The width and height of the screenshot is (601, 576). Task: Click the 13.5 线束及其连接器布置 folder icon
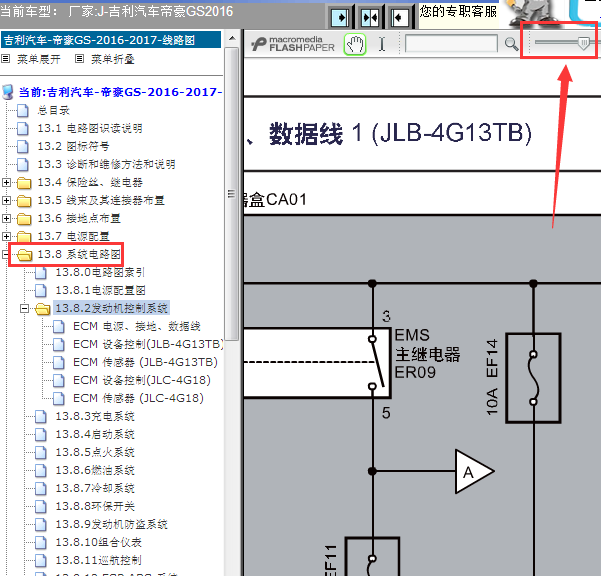tap(24, 201)
